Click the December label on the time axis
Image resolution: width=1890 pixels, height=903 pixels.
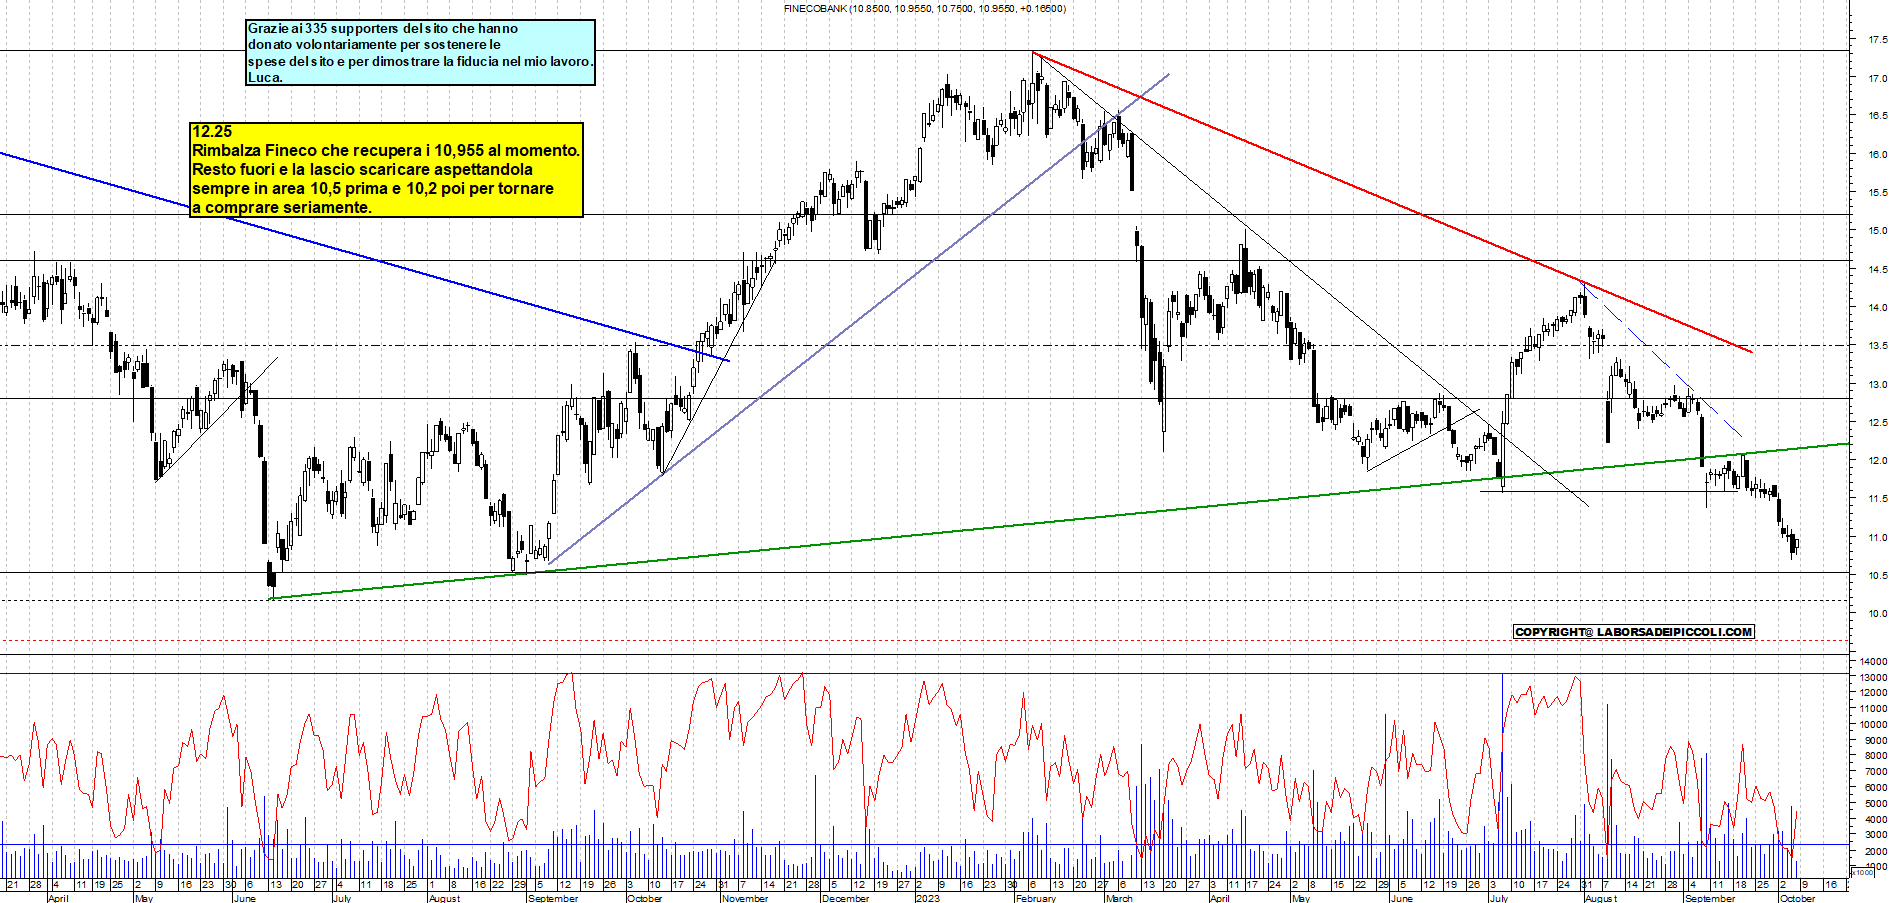pyautogui.click(x=846, y=898)
